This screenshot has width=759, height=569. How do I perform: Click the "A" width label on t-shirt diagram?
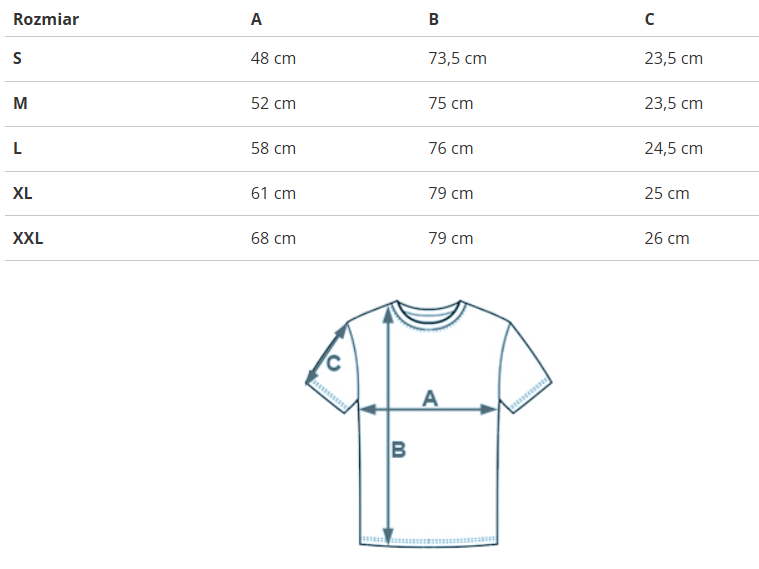click(x=430, y=398)
